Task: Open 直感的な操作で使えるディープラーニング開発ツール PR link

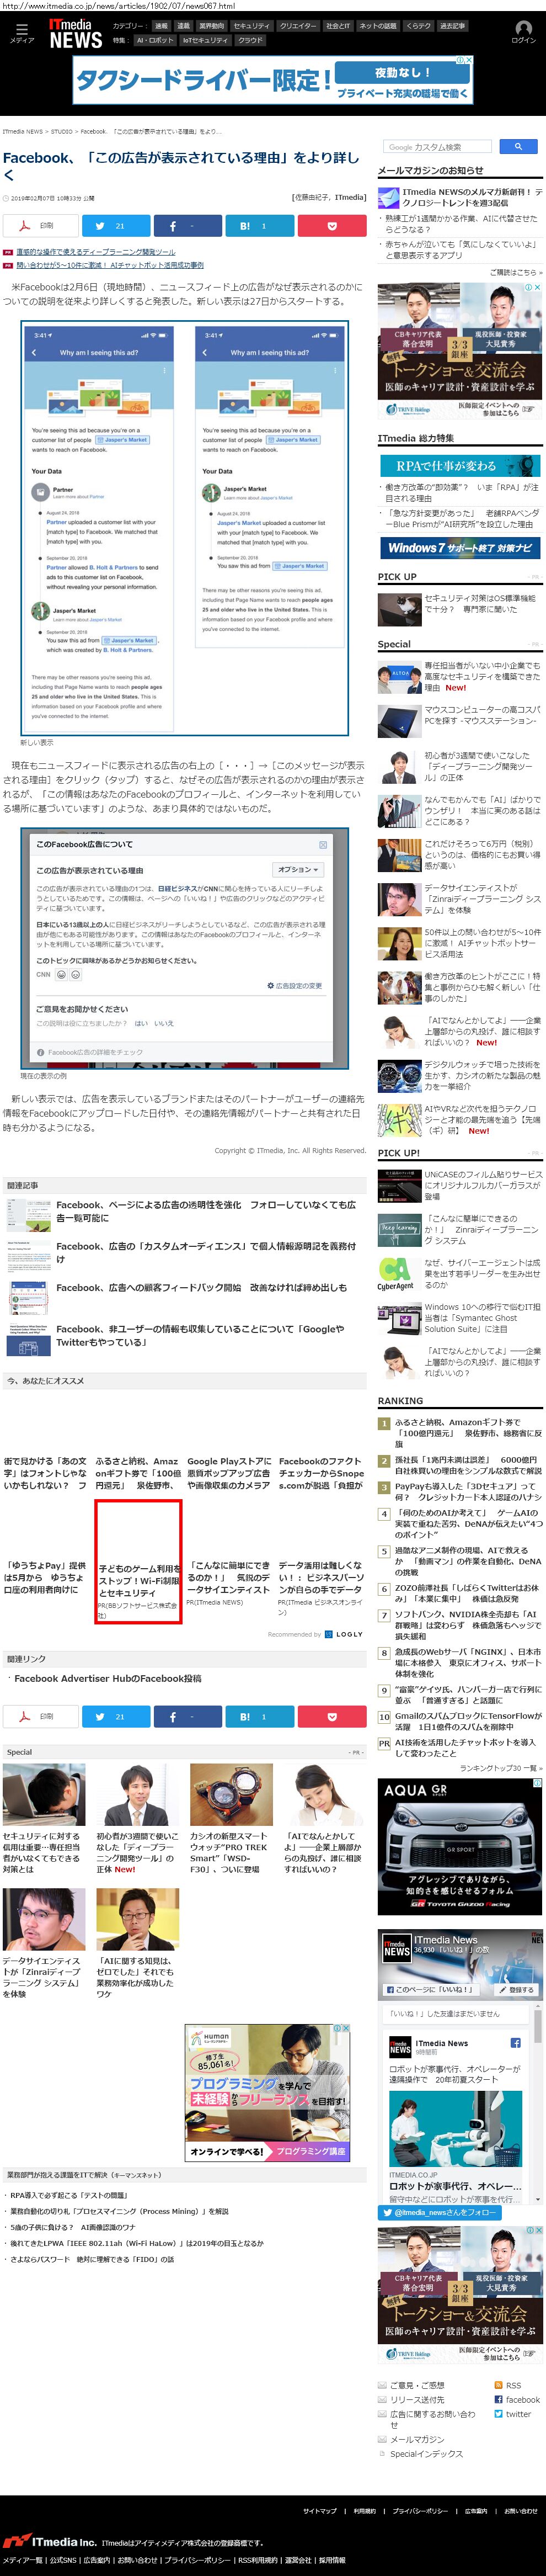Action: pyautogui.click(x=95, y=252)
